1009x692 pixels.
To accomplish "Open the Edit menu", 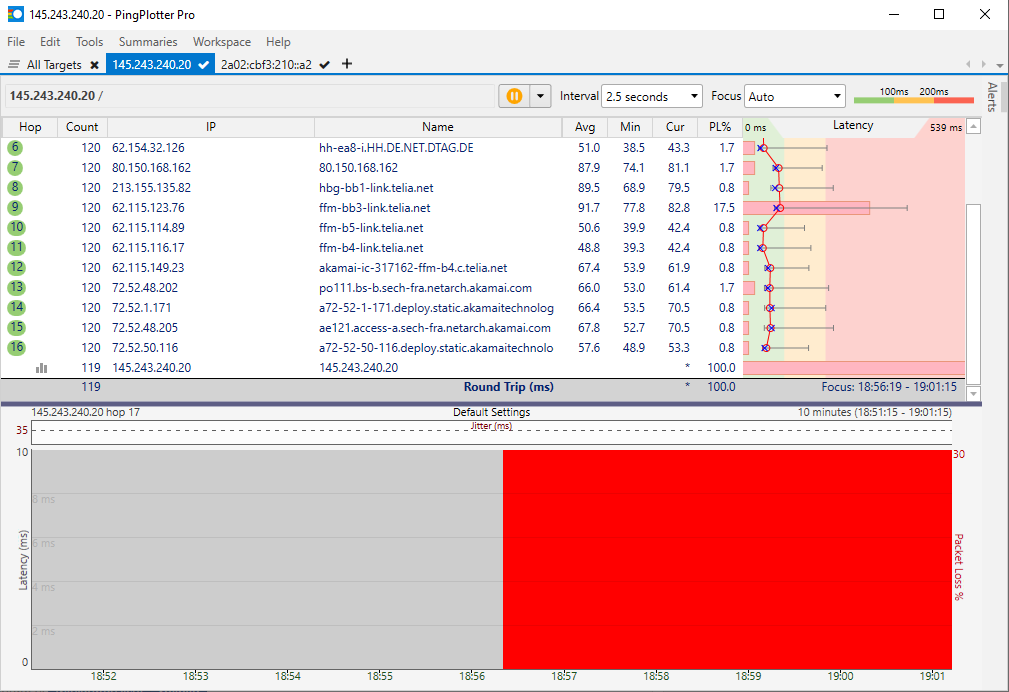I will [x=50, y=42].
